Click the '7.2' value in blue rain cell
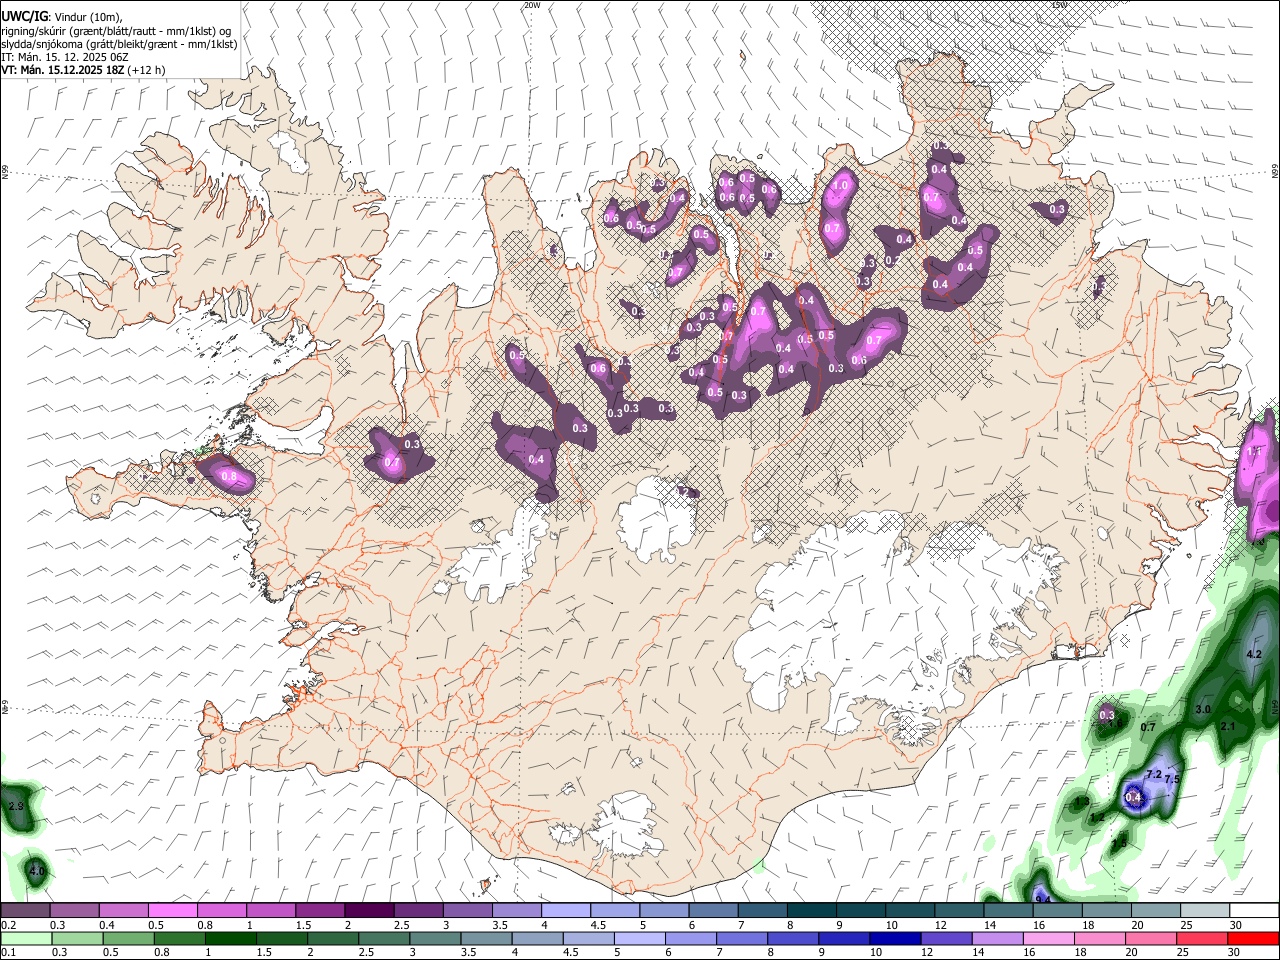The width and height of the screenshot is (1280, 960). [x=1153, y=774]
